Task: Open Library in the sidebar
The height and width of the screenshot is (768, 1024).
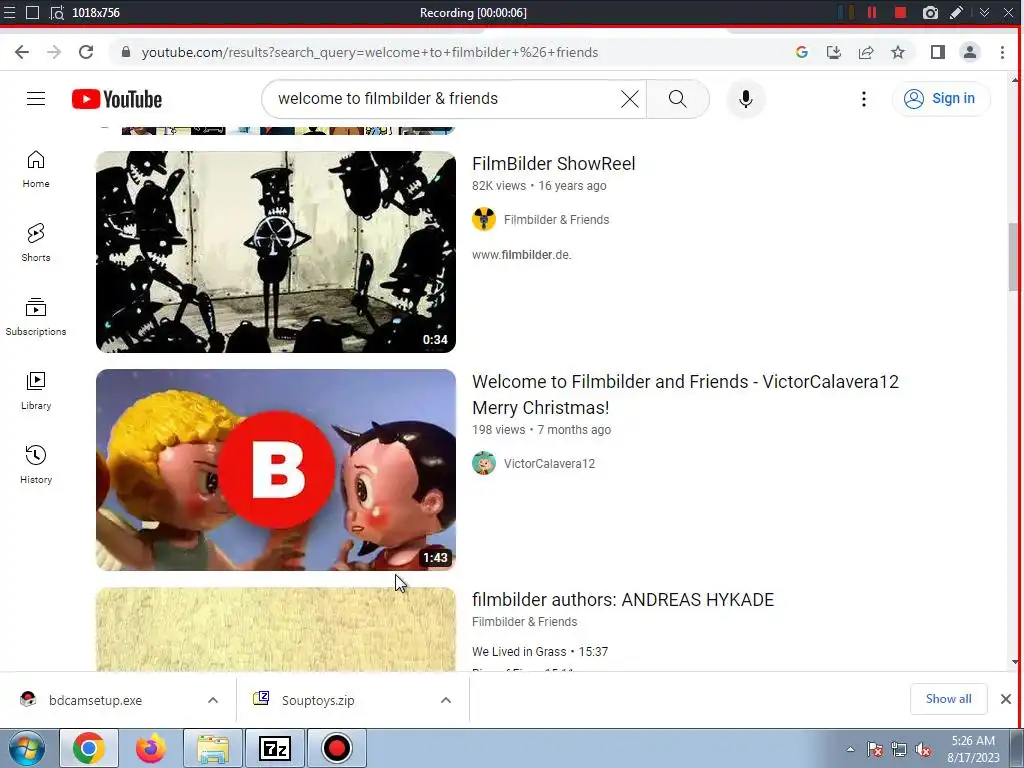Action: pos(36,391)
